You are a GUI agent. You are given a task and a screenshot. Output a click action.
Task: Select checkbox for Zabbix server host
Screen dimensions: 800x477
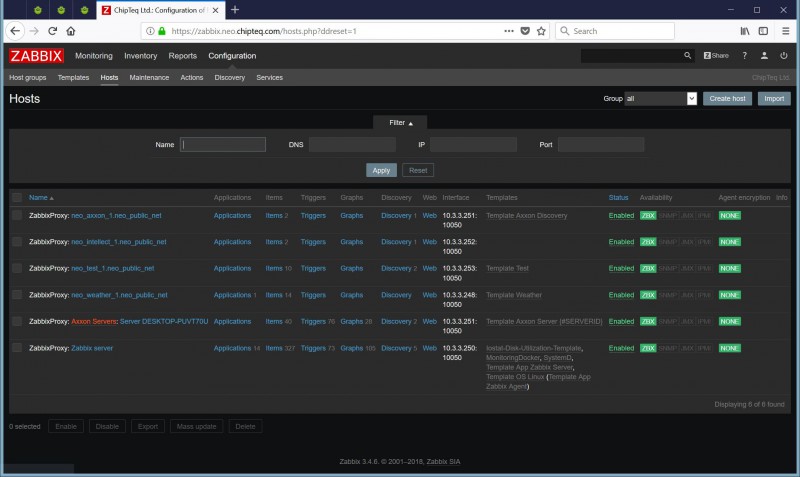[17, 348]
